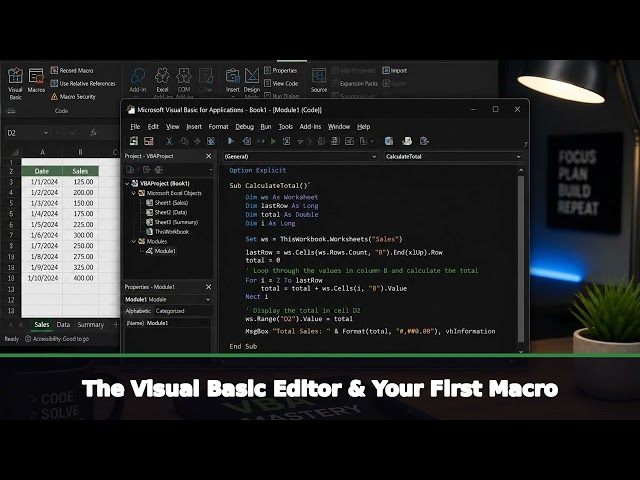Image resolution: width=640 pixels, height=480 pixels.
Task: Close the Project - VBAProject pane
Action: coord(209,156)
